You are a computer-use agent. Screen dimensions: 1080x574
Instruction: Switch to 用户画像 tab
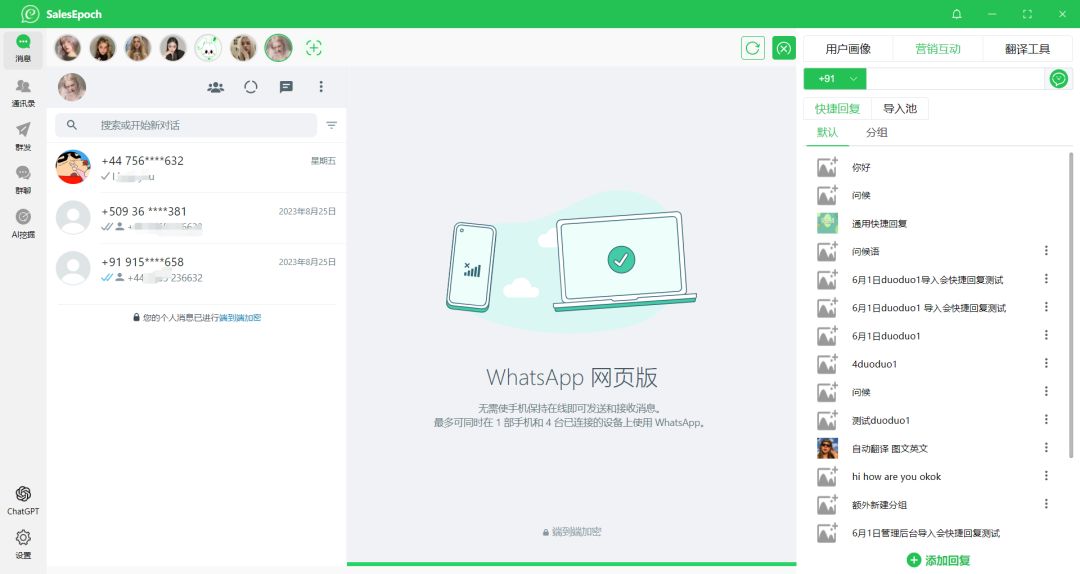pos(848,49)
